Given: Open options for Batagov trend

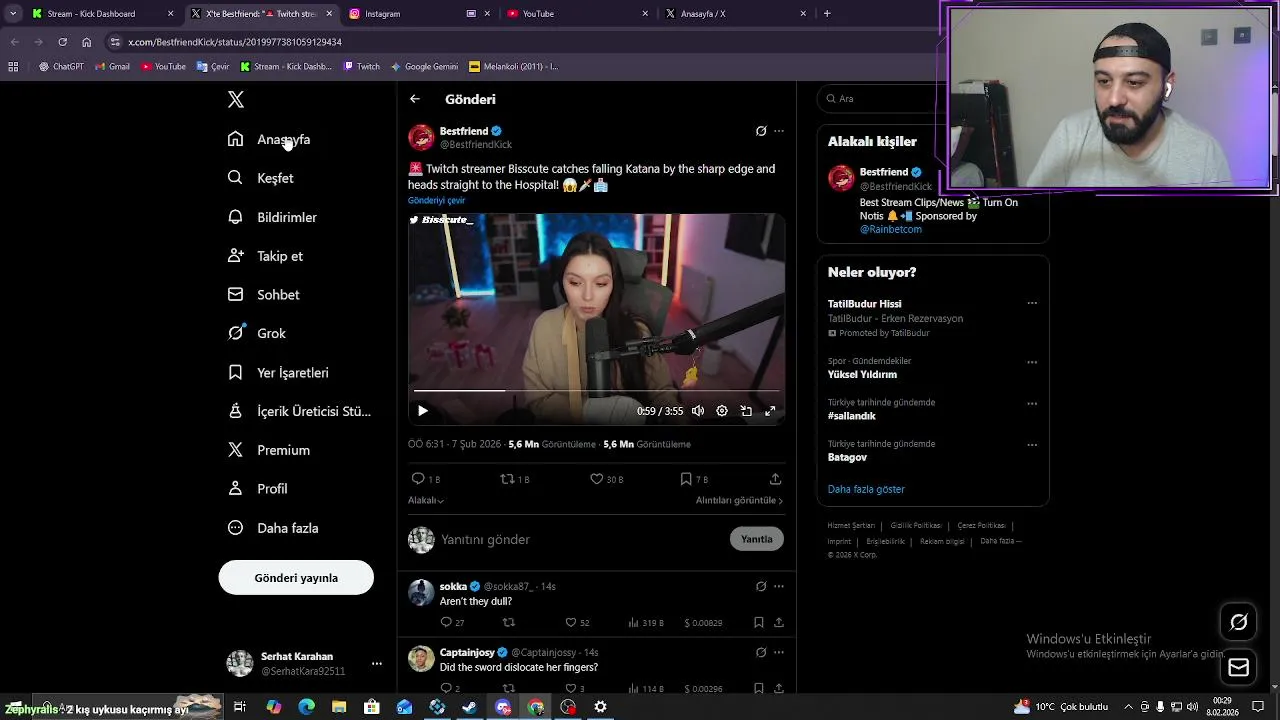Looking at the screenshot, I should [x=1032, y=445].
